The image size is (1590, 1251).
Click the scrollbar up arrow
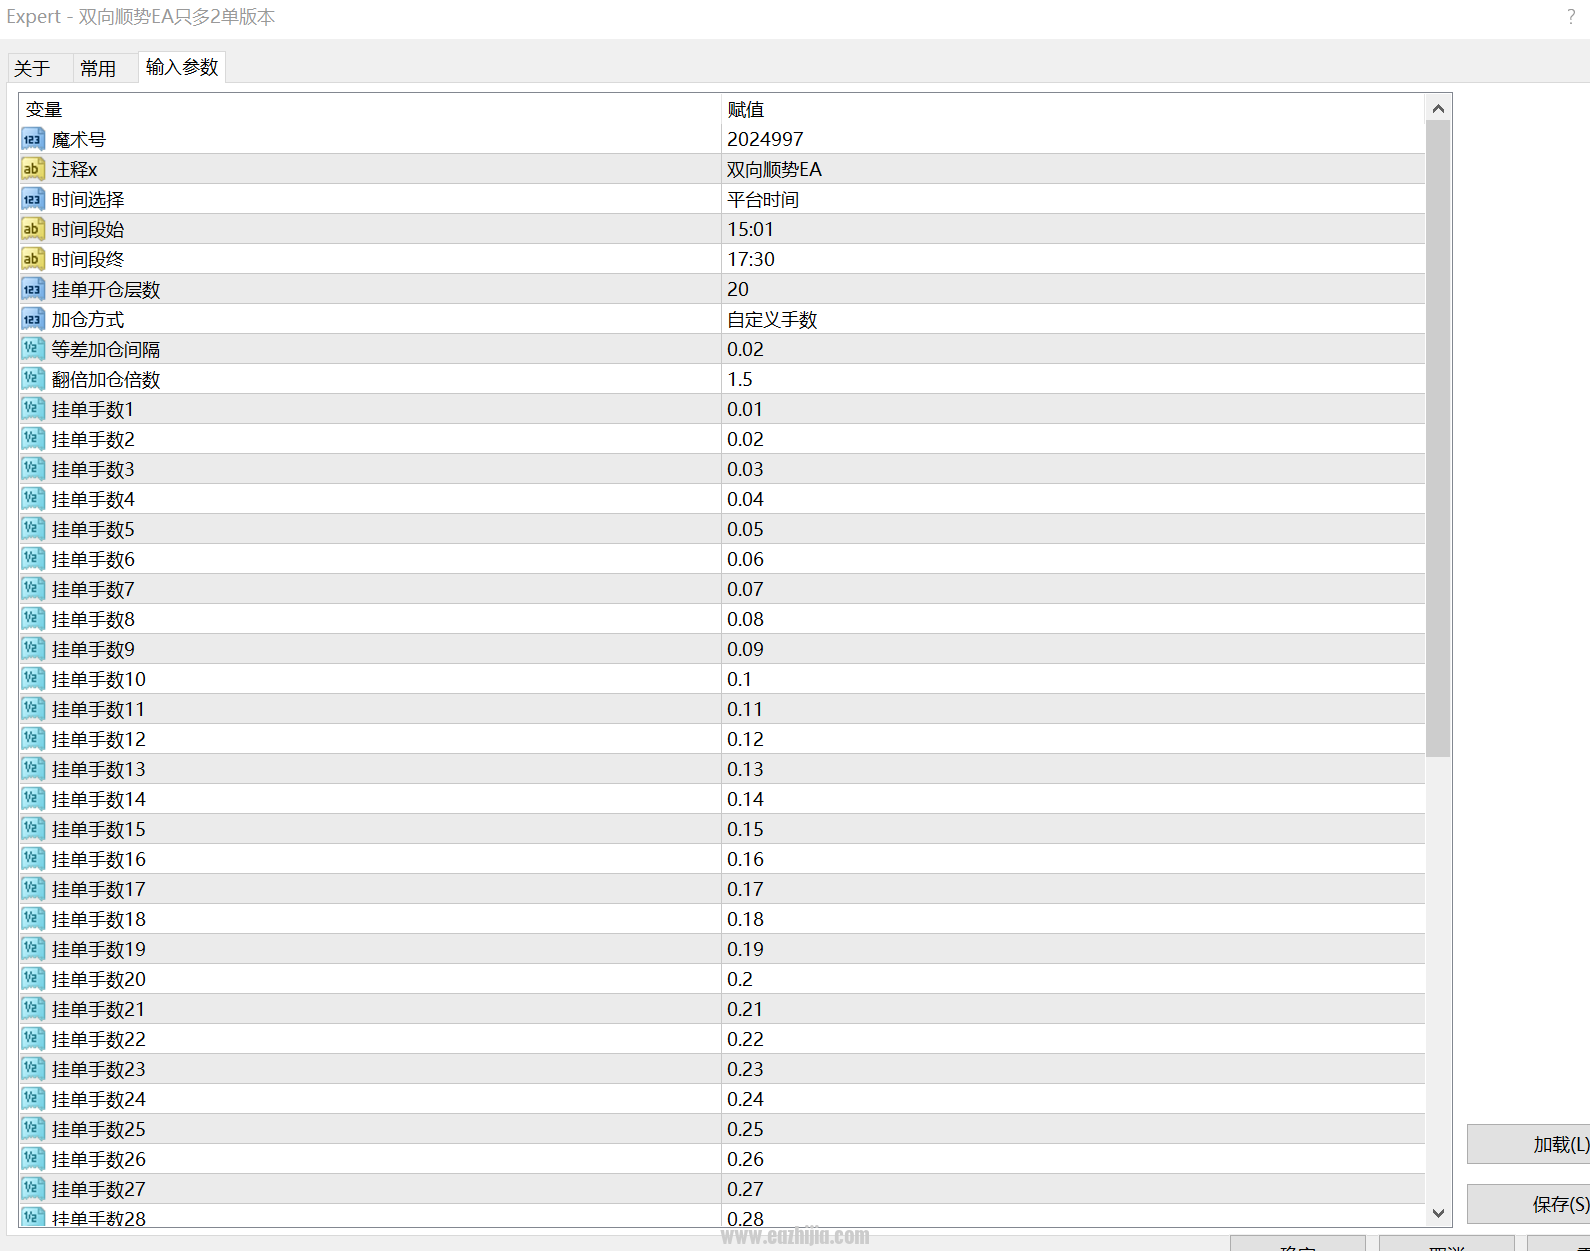tap(1438, 108)
